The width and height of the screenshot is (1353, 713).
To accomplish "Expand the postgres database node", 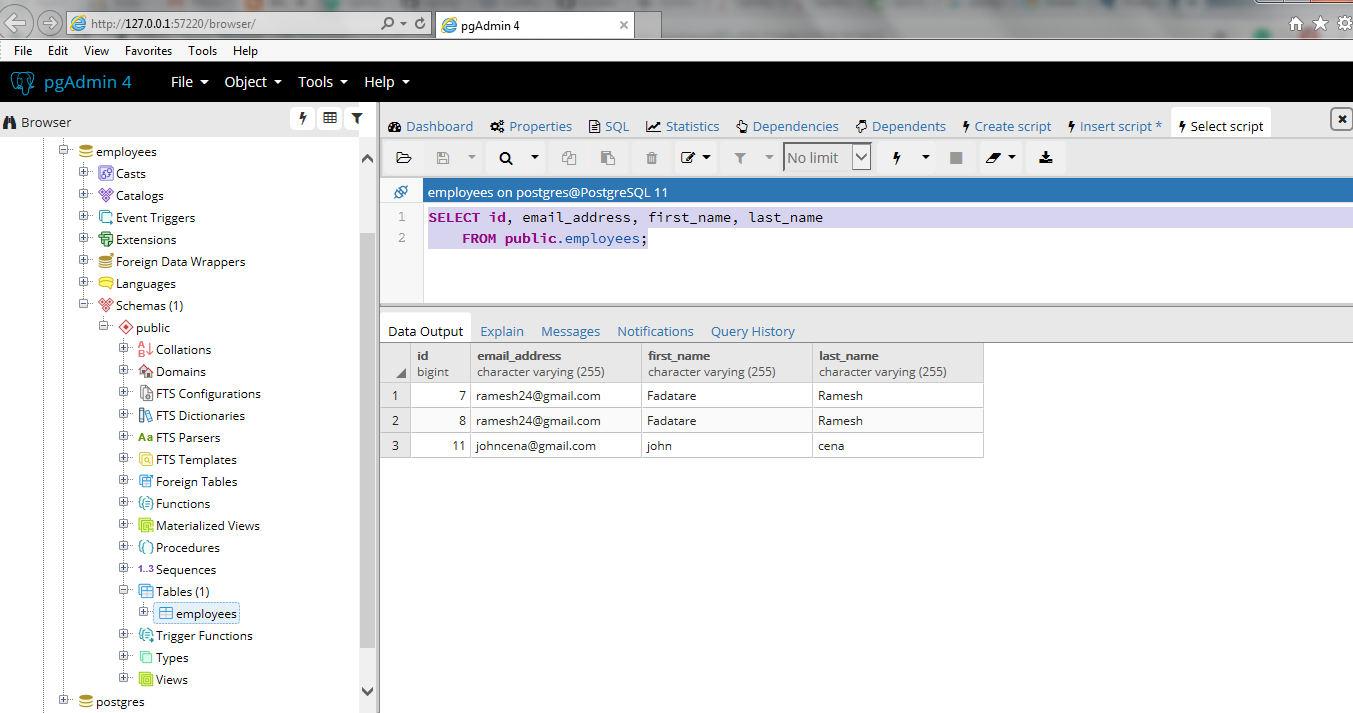I will (64, 701).
